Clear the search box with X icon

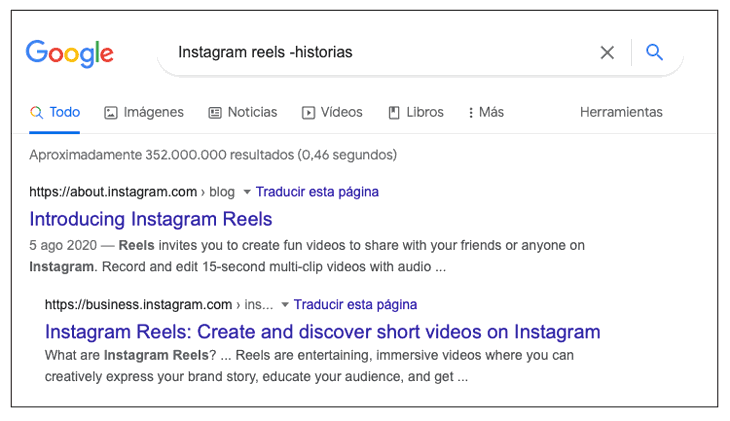[607, 53]
